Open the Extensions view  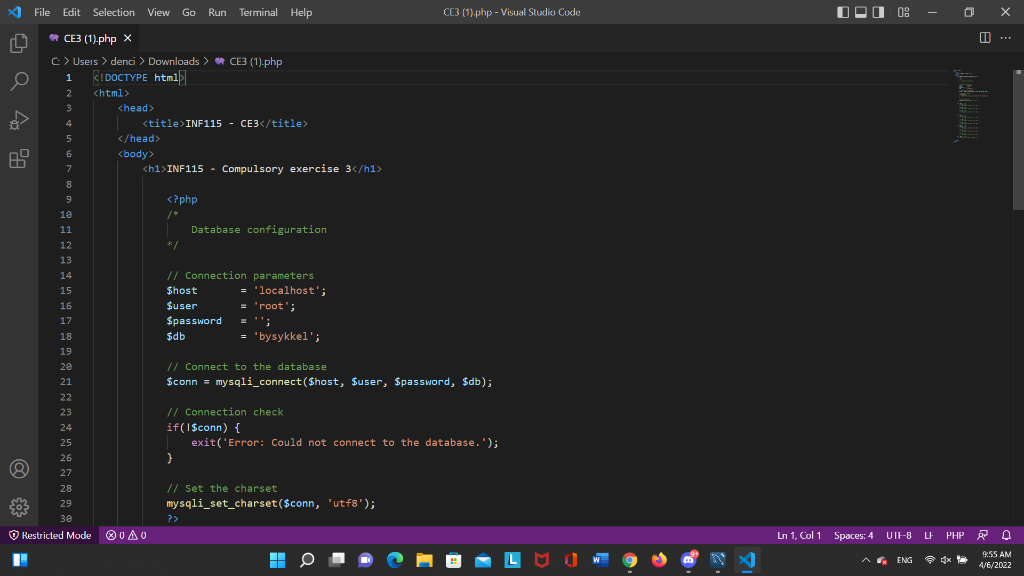[x=19, y=159]
